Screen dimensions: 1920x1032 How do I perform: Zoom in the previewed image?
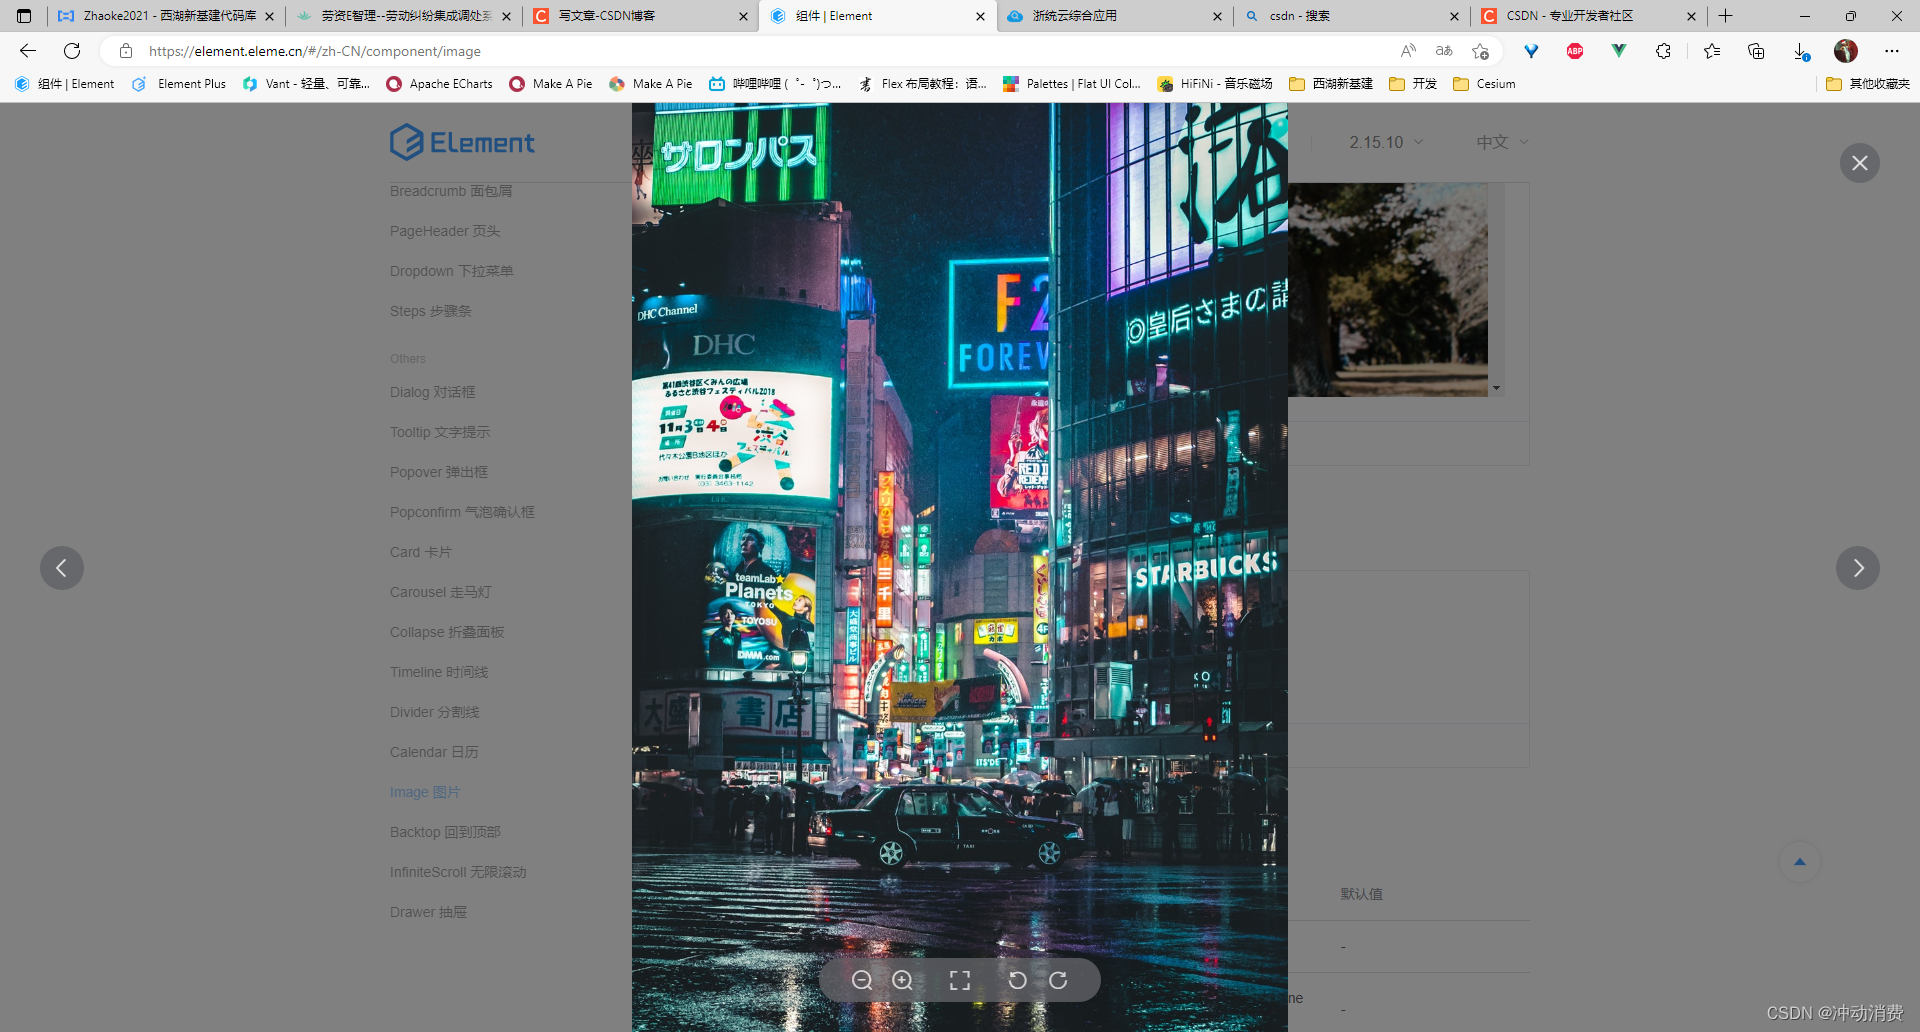(x=902, y=980)
